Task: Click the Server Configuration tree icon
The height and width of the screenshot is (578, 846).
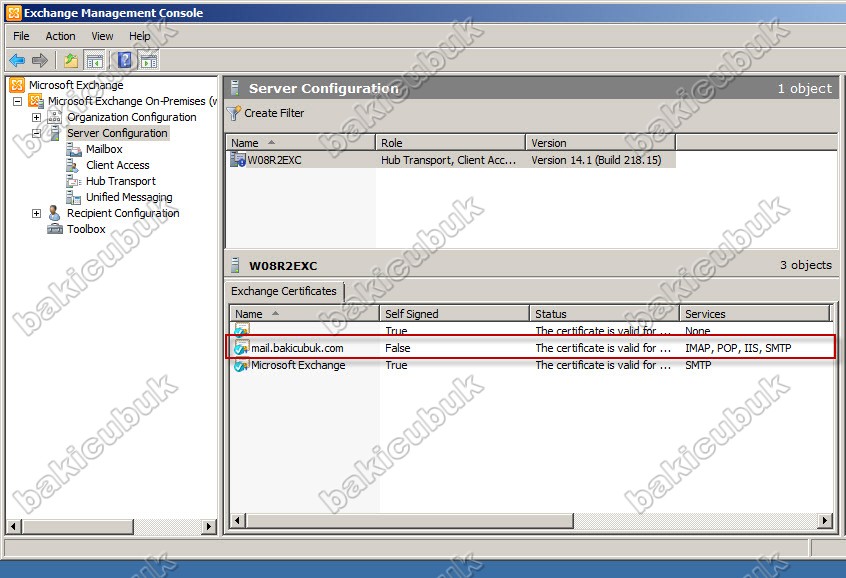Action: 54,133
